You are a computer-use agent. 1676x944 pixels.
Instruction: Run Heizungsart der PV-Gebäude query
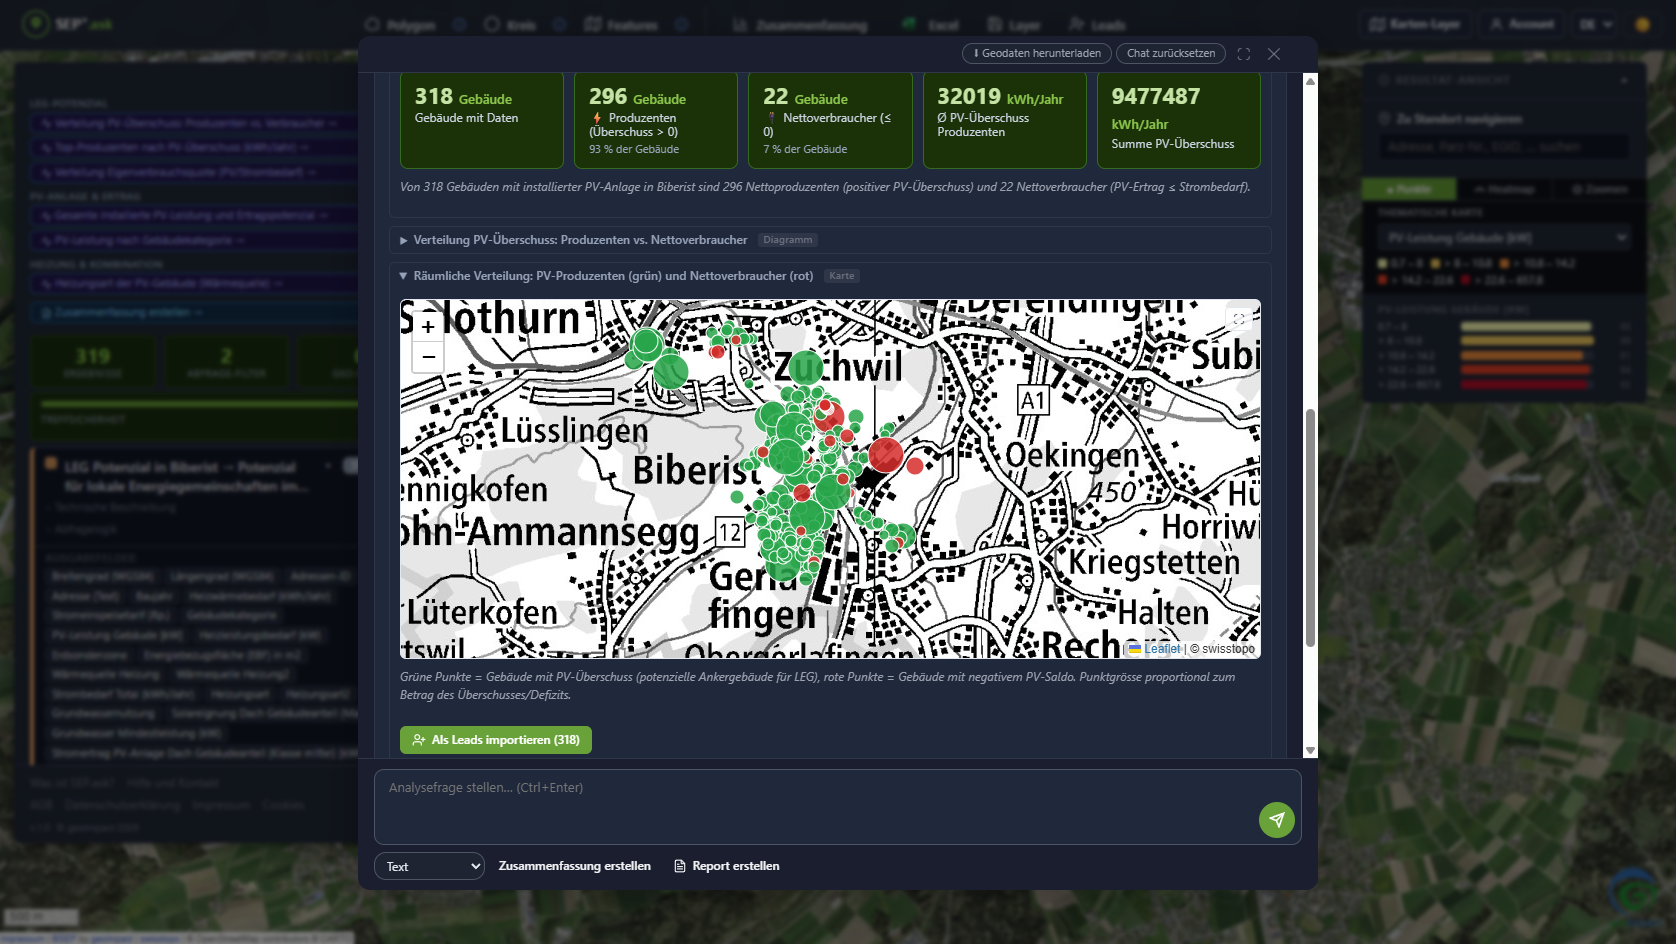(x=195, y=283)
